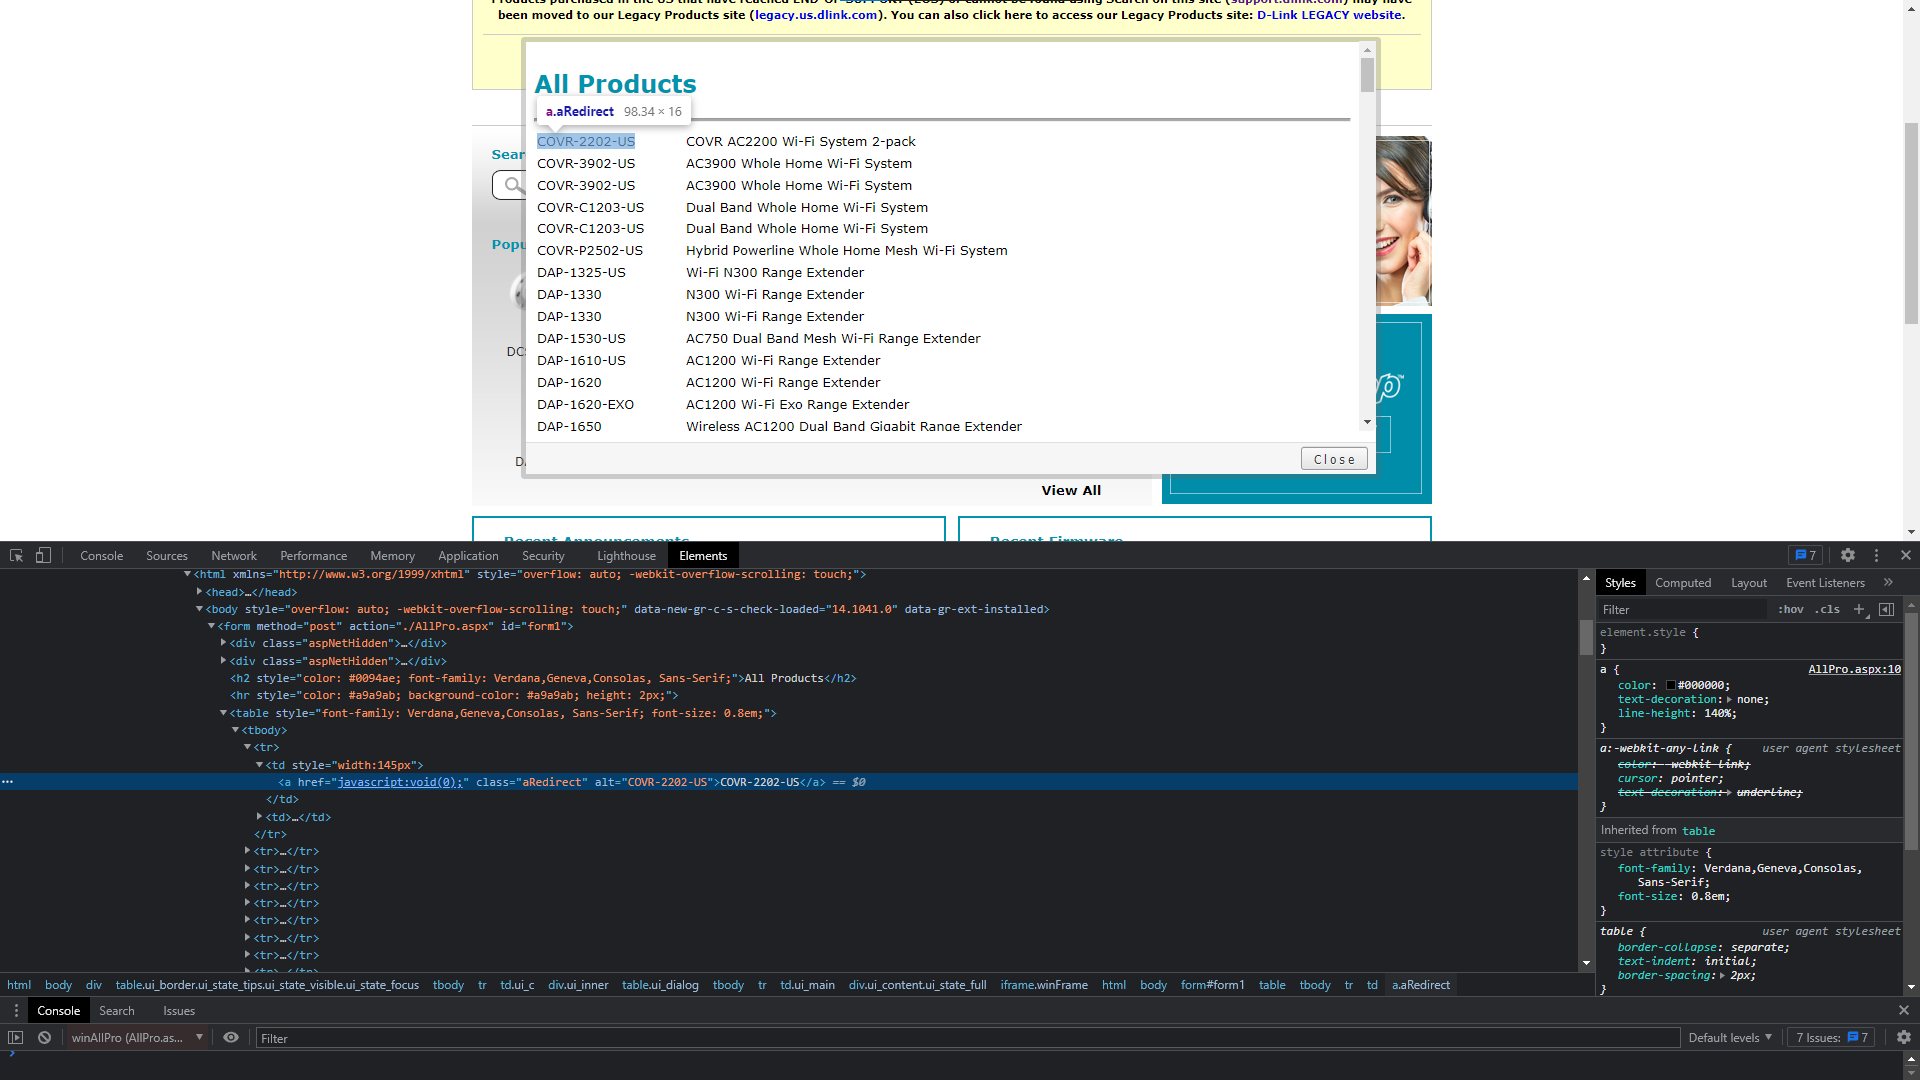Expand the head node

pos(199,592)
